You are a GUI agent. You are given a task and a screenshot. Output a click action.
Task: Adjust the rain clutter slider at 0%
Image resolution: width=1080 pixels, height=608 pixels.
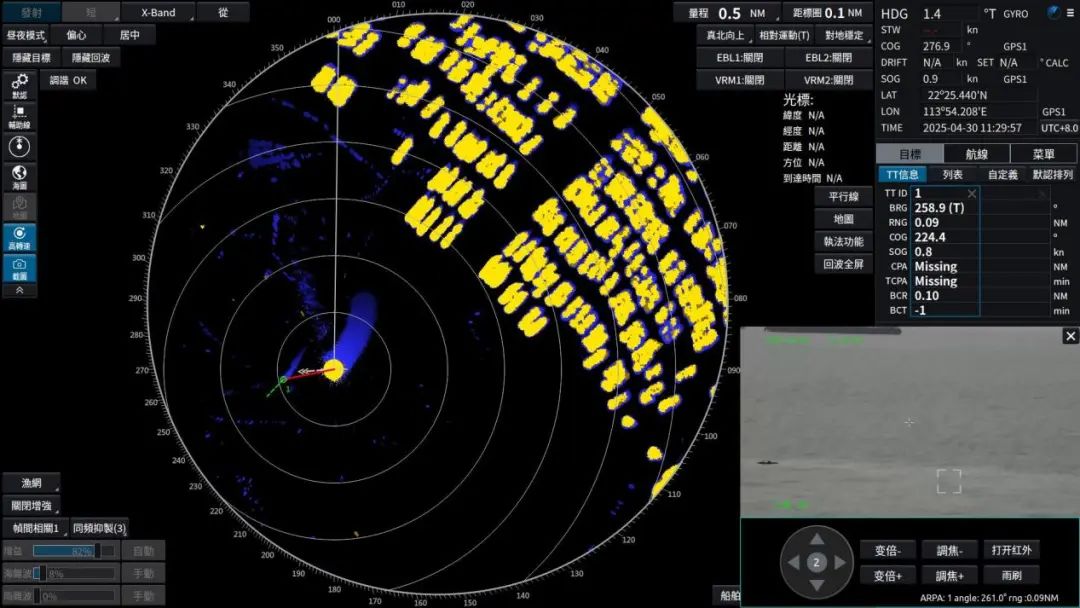coord(74,596)
